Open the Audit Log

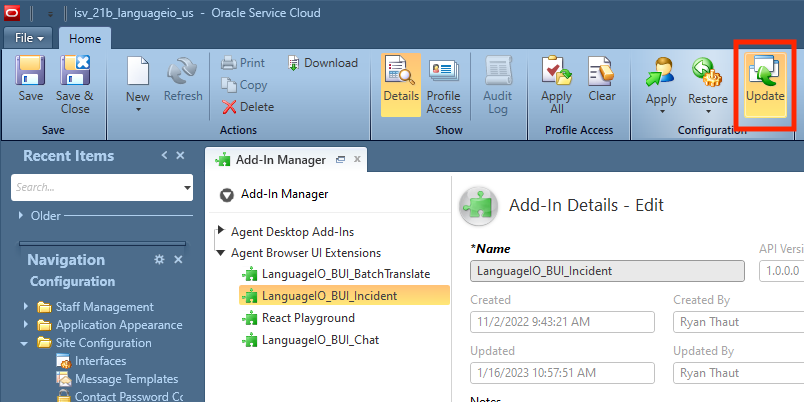click(x=497, y=85)
